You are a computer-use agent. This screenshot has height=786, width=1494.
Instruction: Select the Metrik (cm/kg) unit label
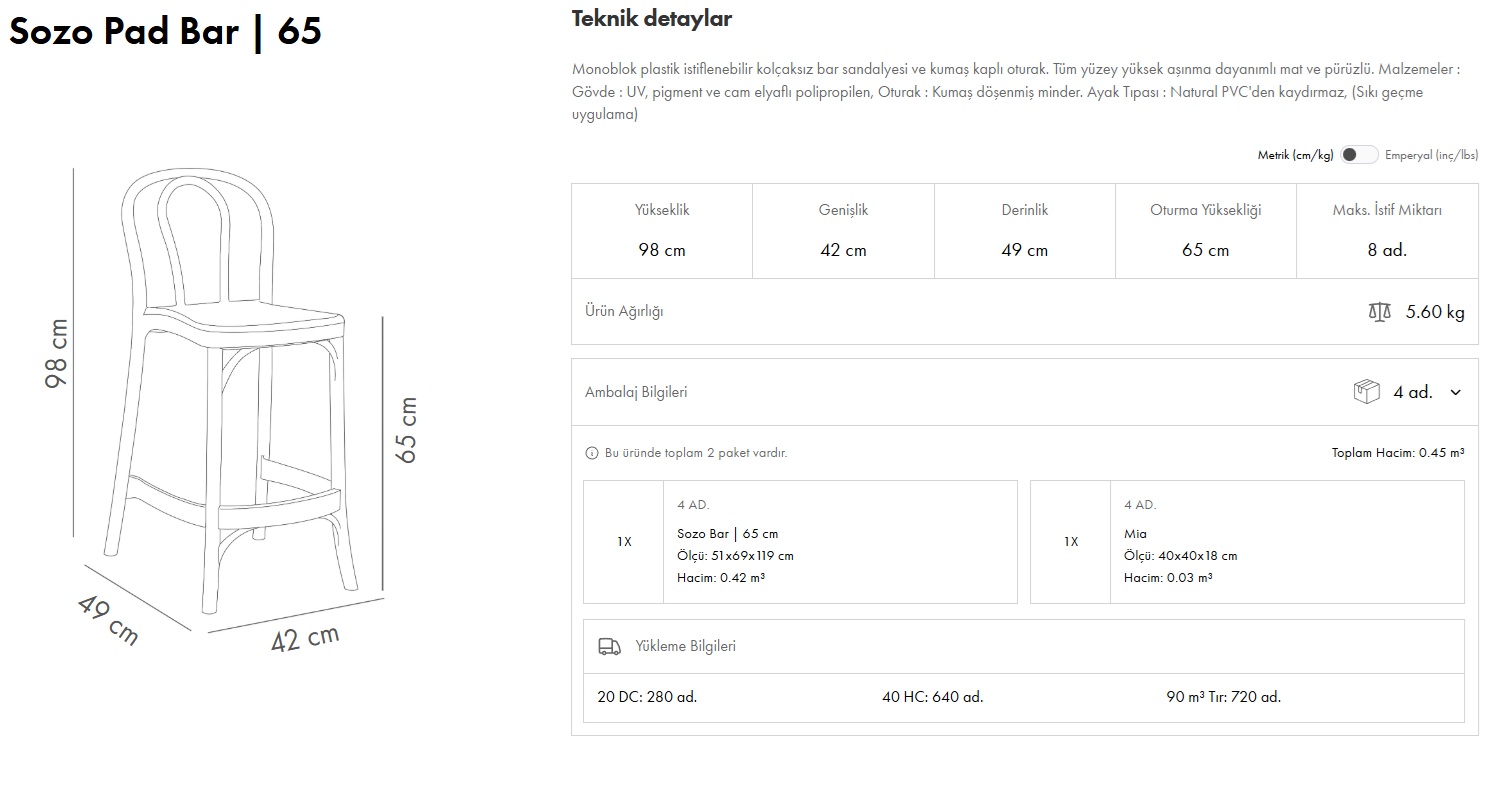[x=1295, y=155]
